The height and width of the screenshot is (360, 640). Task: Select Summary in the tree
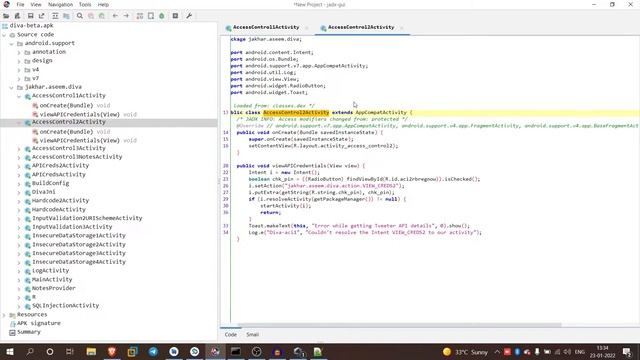pos(29,332)
